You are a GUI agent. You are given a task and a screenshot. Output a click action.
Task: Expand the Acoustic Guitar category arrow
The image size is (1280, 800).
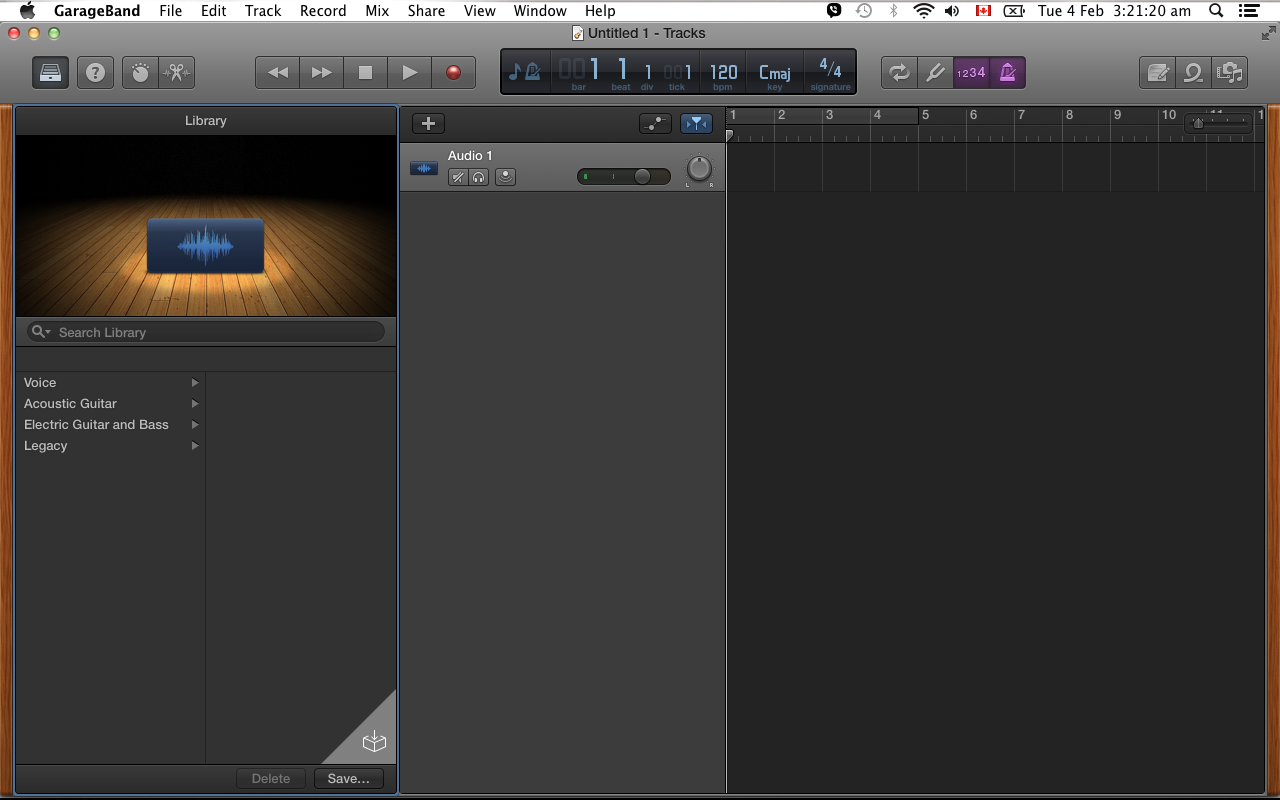click(x=195, y=404)
